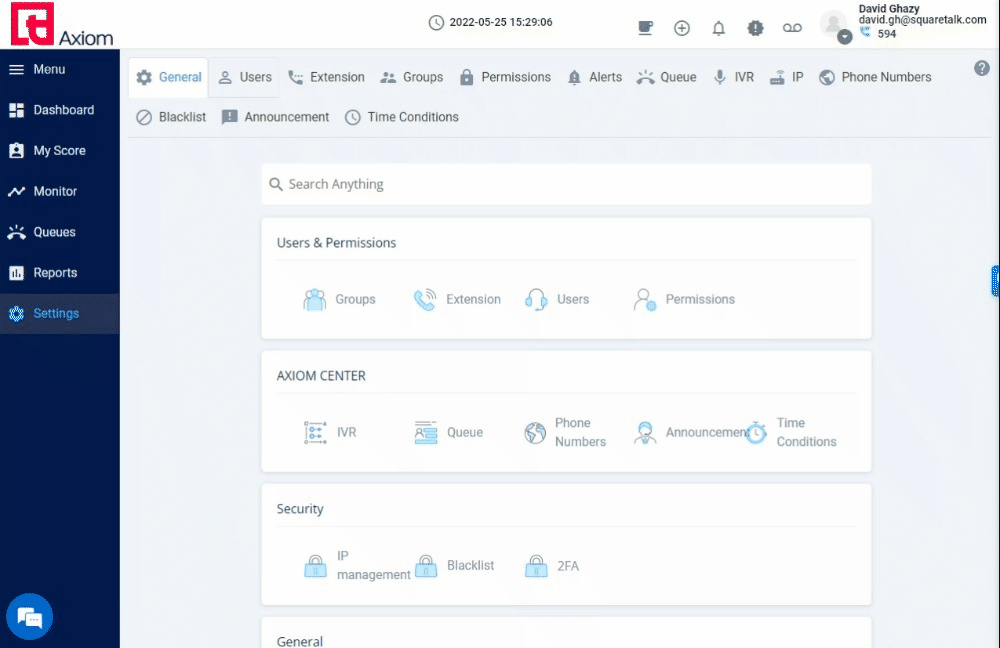Open Groups card icon under Users & Permissions

(314, 299)
